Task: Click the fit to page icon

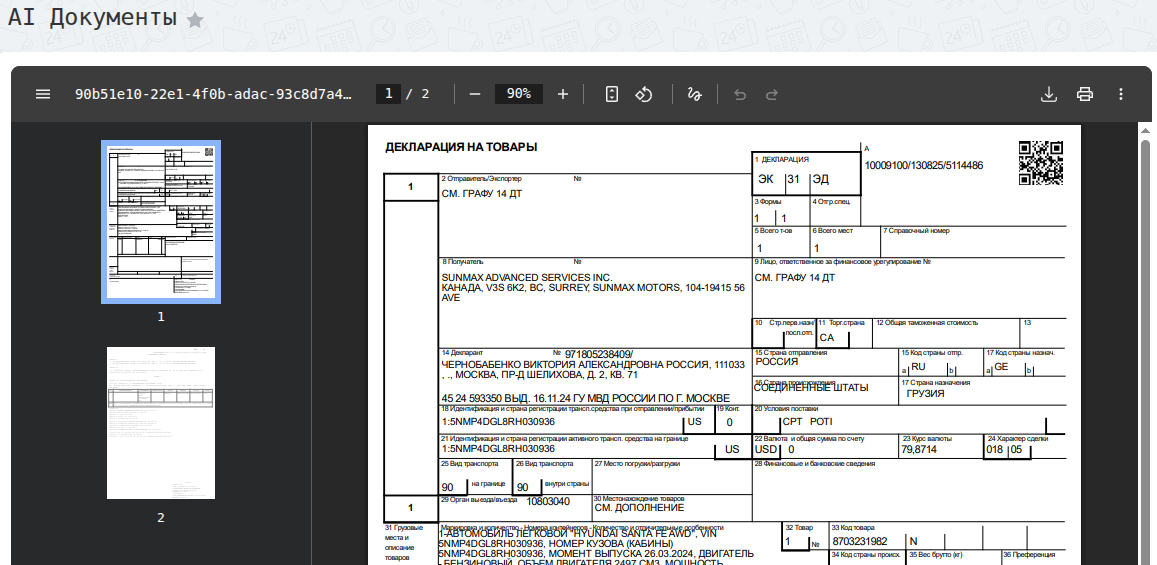Action: coord(612,94)
